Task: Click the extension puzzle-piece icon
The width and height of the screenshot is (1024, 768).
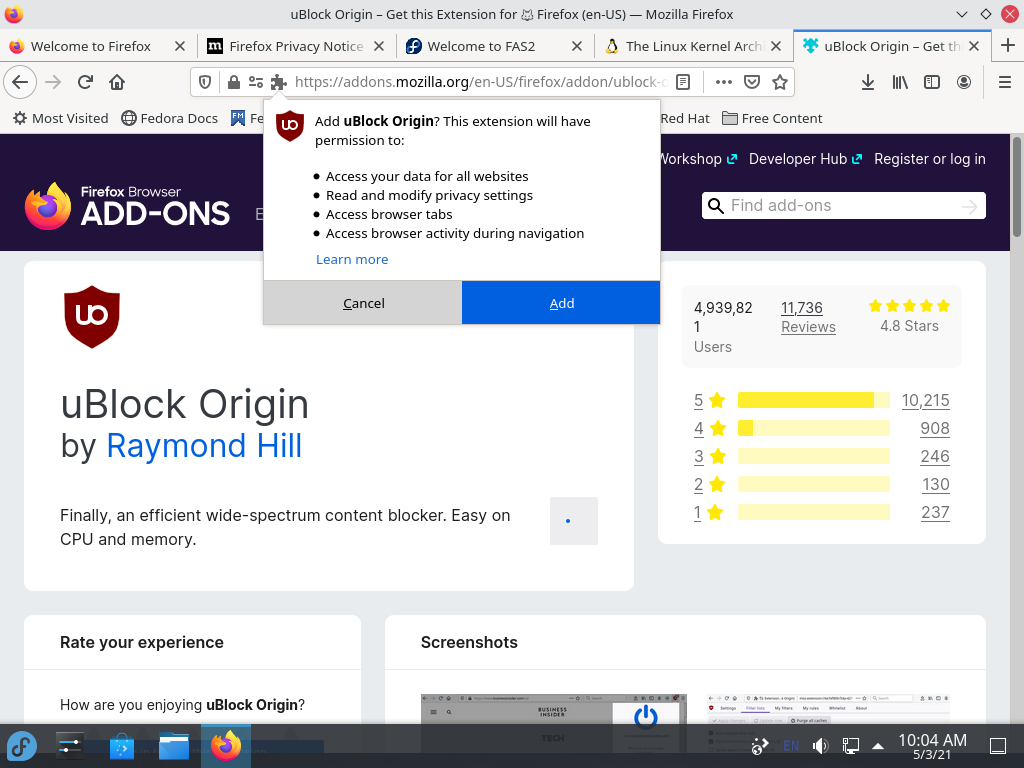Action: (279, 82)
